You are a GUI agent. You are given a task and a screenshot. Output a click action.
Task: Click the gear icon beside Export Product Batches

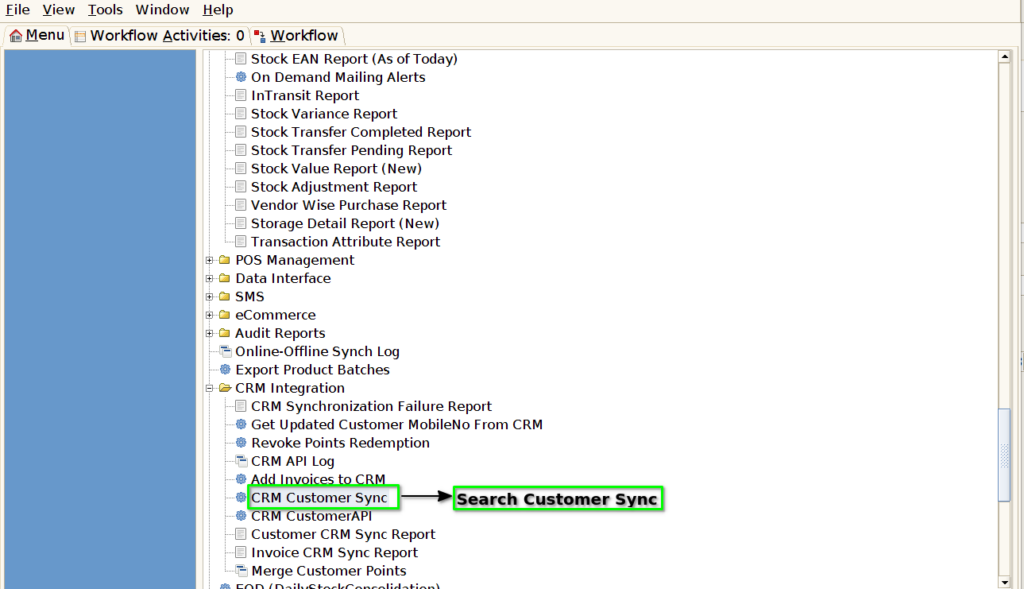pos(225,370)
